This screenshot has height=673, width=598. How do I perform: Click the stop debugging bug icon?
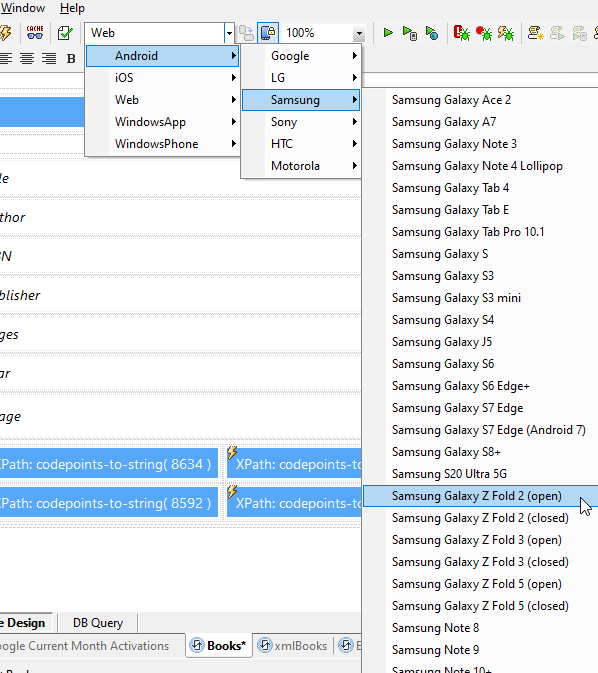(x=461, y=33)
